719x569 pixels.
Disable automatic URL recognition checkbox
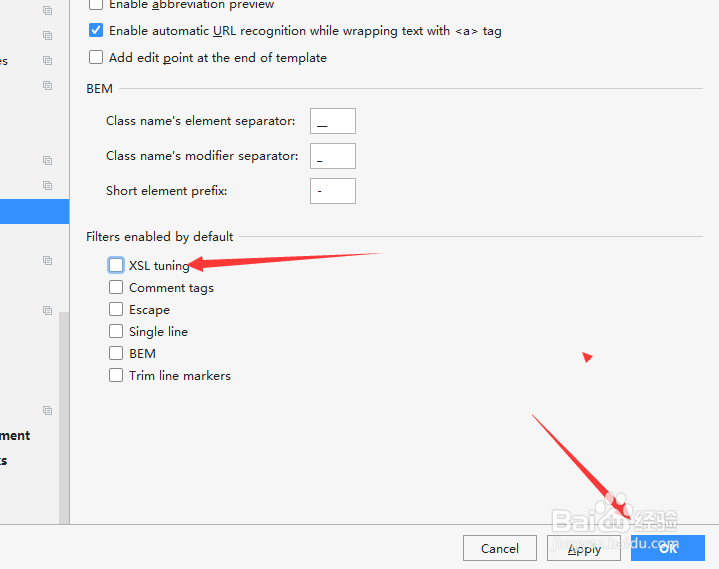pyautogui.click(x=96, y=31)
